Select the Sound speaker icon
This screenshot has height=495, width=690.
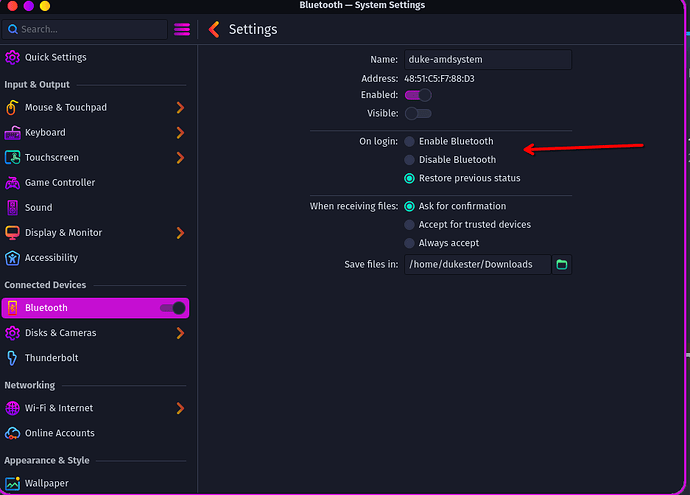point(13,208)
